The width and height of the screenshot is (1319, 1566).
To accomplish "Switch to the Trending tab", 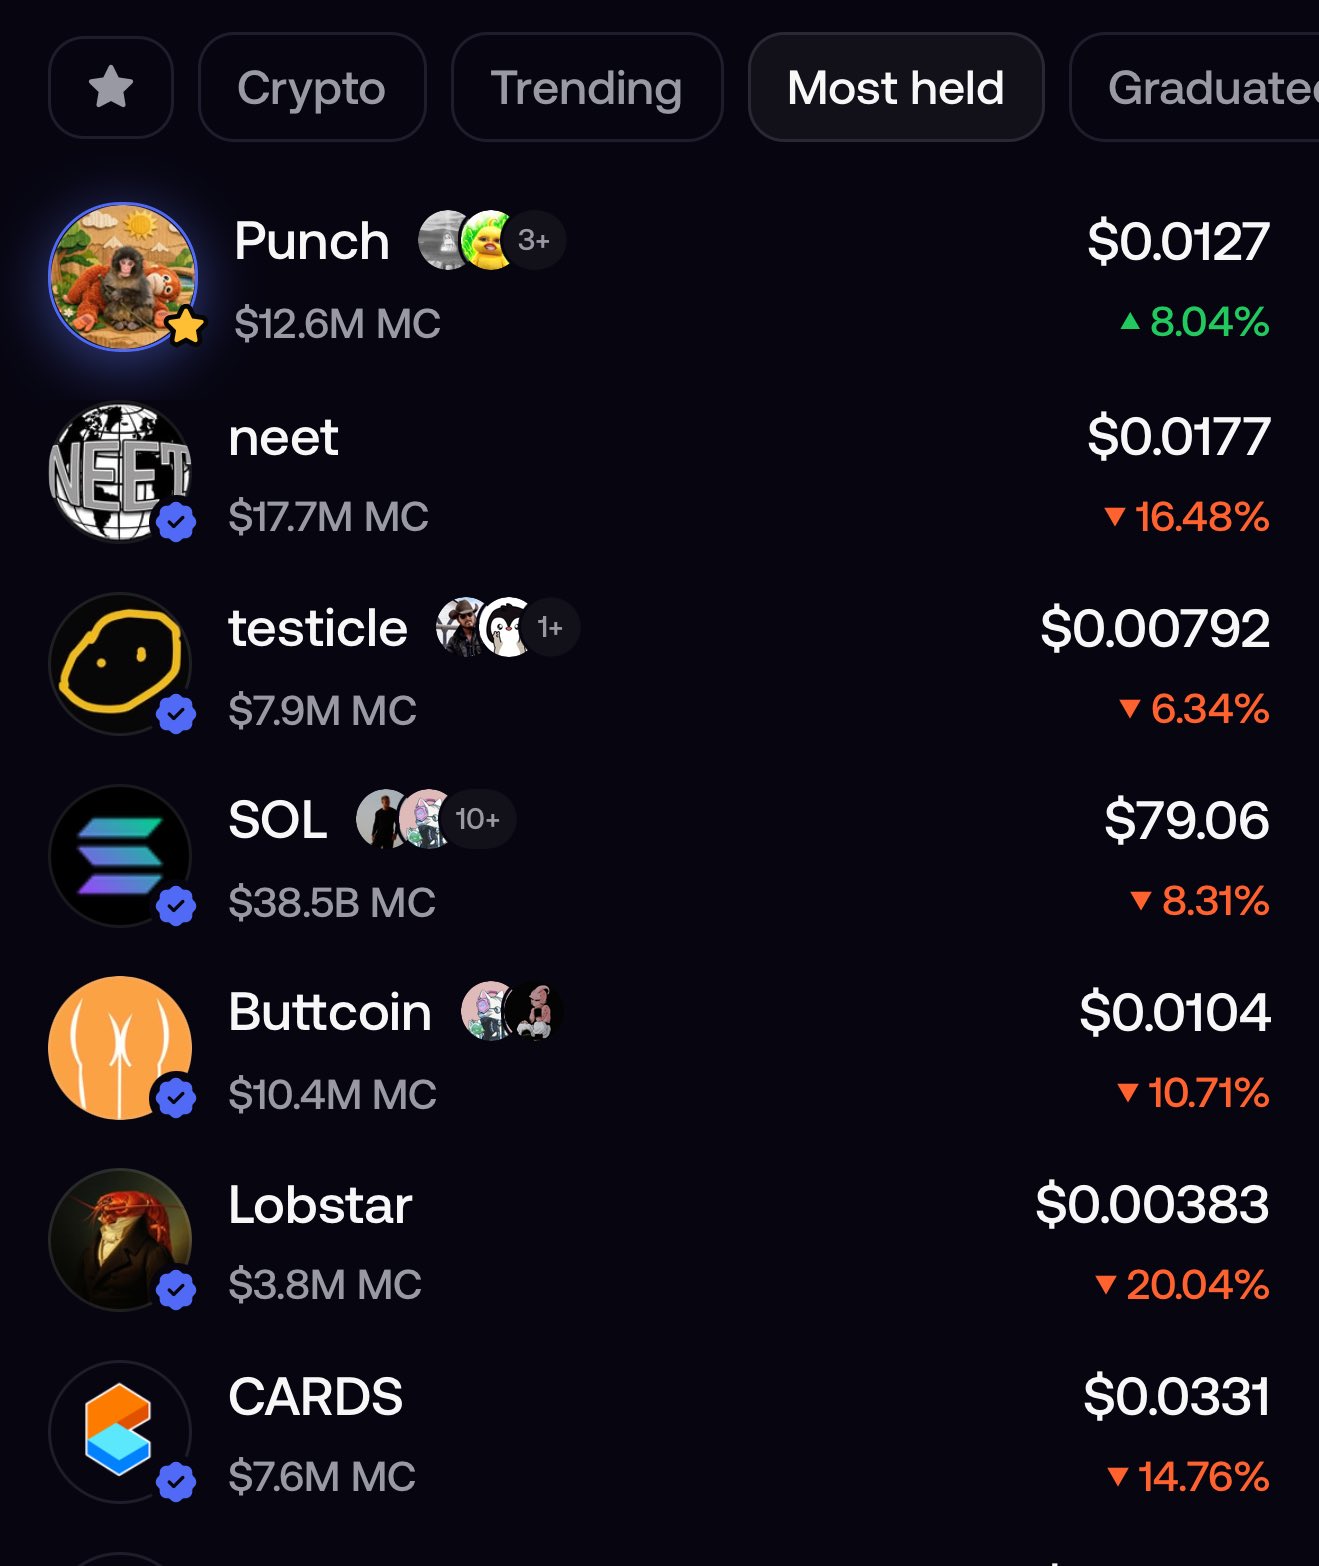I will click(586, 88).
